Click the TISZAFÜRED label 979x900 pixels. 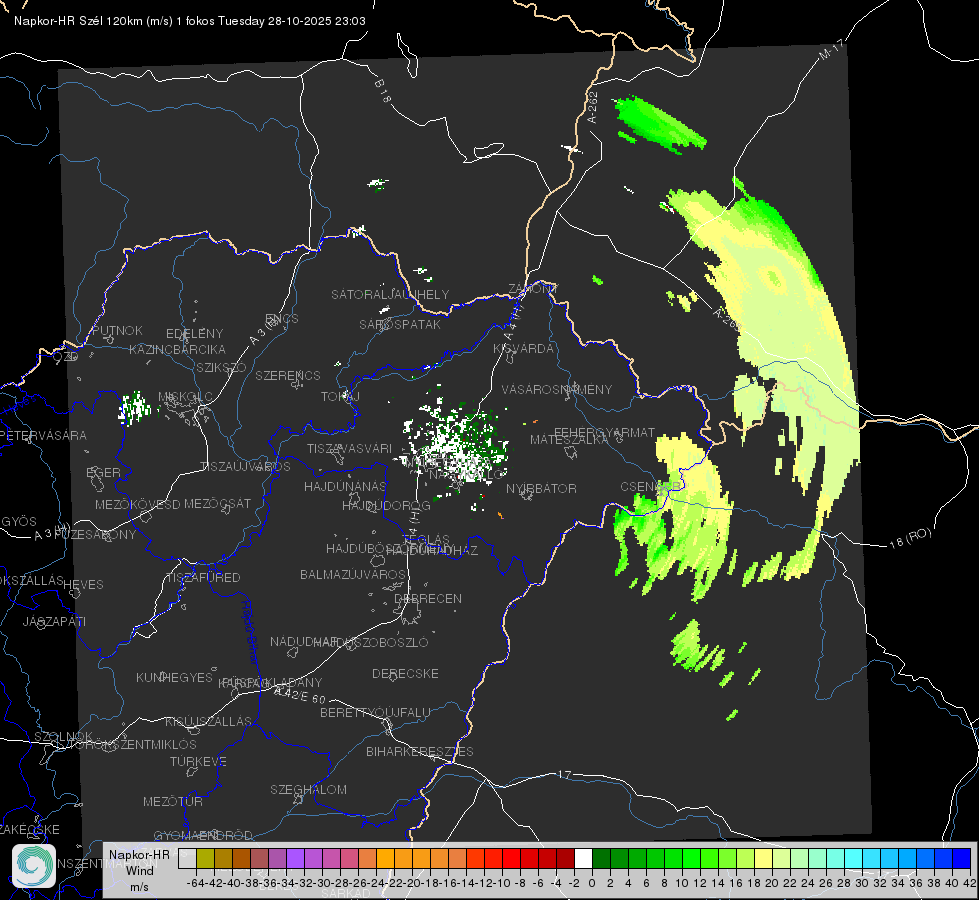coord(203,578)
